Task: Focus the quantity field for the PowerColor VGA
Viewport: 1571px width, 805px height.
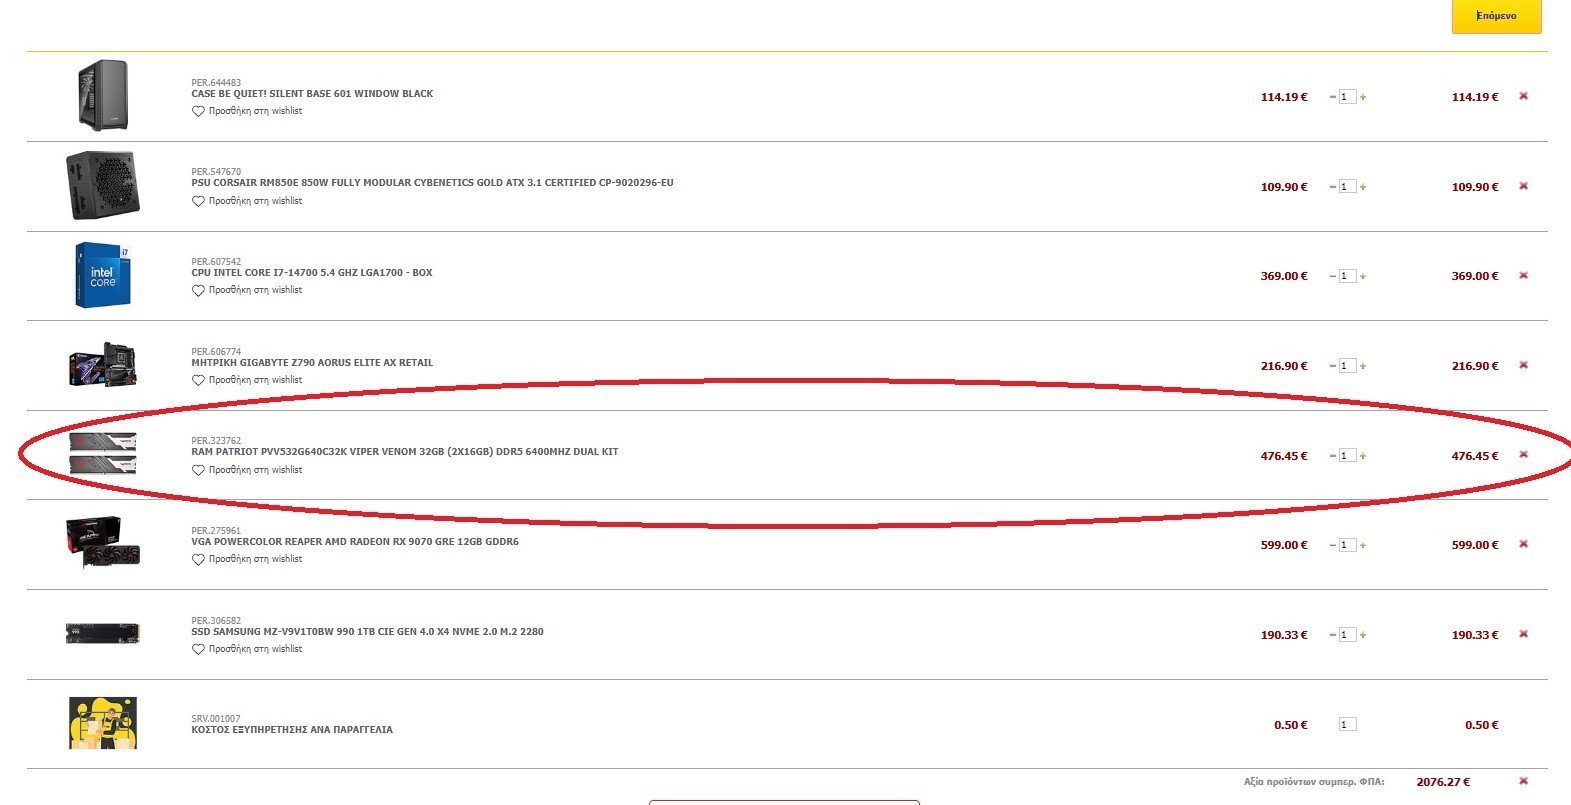Action: coord(1348,545)
